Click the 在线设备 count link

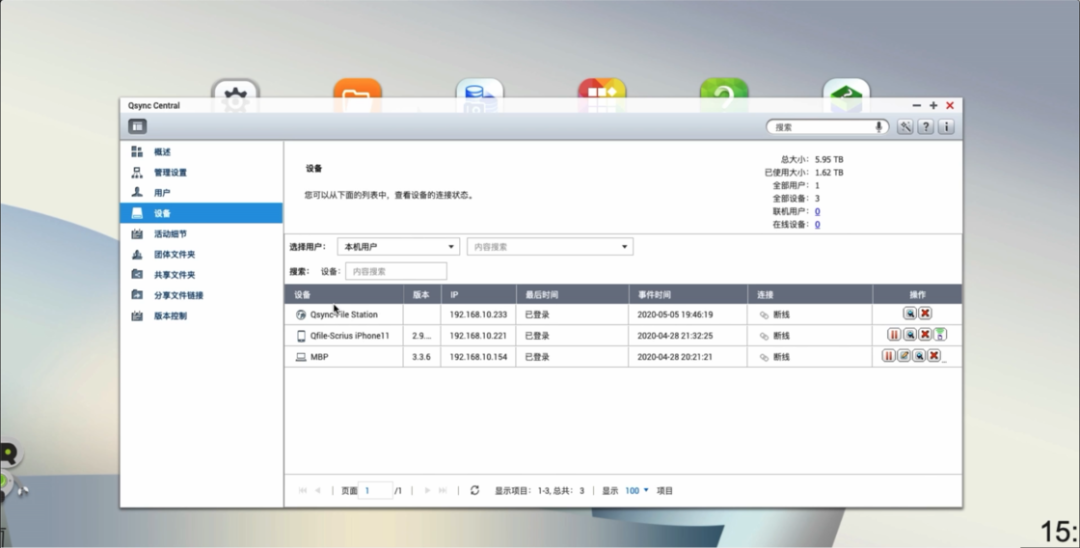point(817,224)
